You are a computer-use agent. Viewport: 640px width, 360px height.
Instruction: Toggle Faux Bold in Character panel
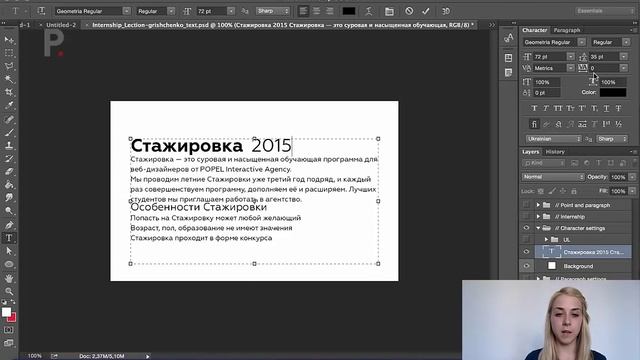pos(534,108)
